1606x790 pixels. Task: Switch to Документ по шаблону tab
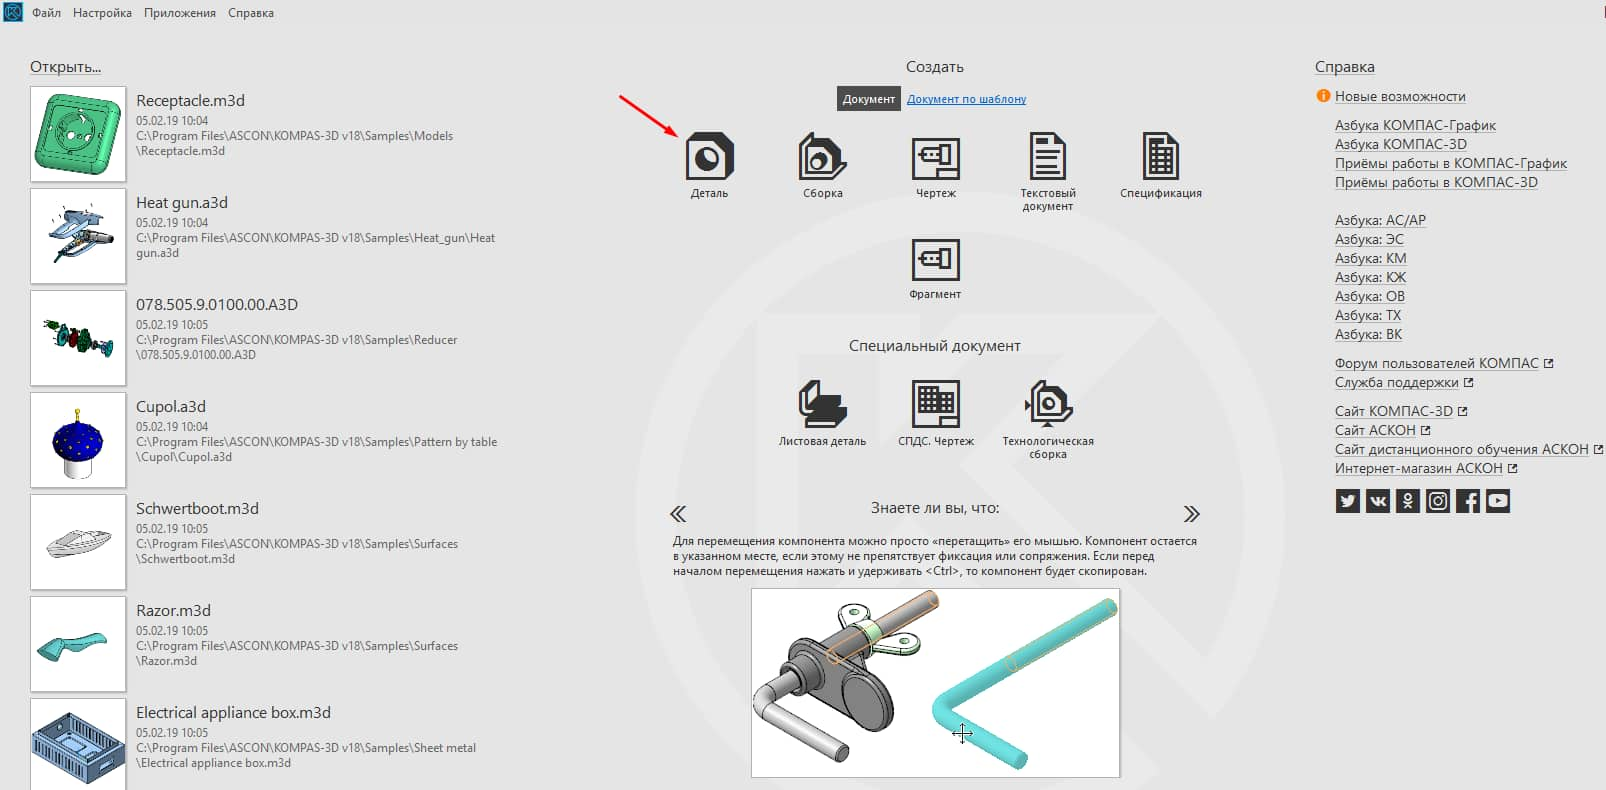pos(966,99)
